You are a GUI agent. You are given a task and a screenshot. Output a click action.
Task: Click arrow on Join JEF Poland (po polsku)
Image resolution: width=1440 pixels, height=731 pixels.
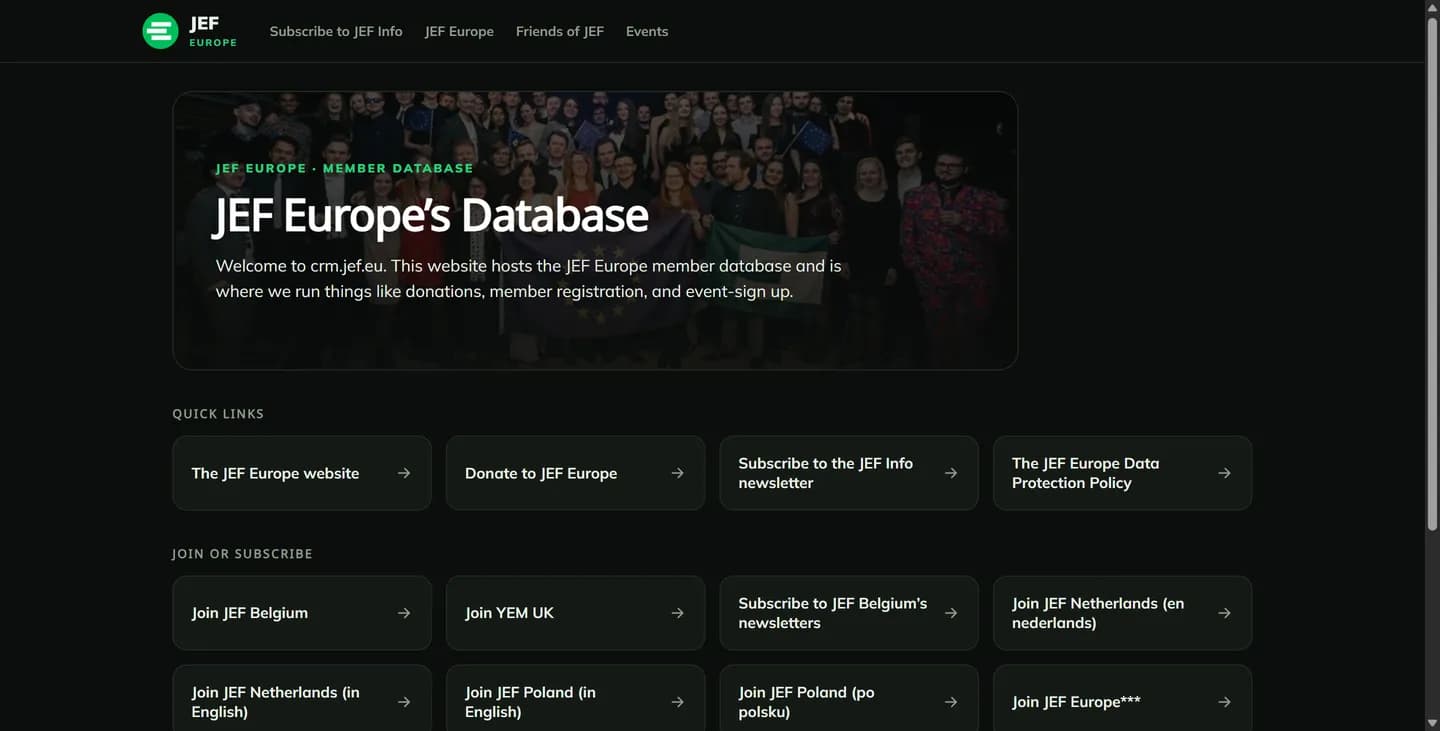coord(951,702)
